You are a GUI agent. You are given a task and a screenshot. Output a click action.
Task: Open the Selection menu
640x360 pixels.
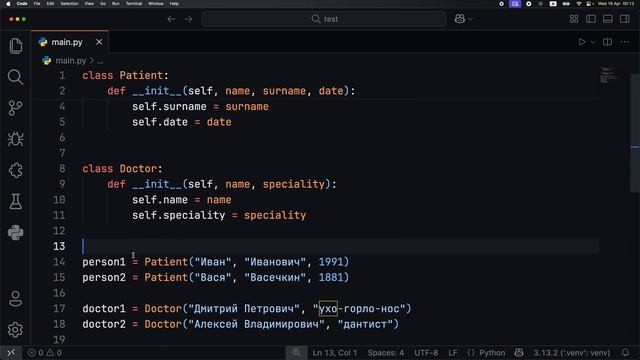(x=69, y=4)
